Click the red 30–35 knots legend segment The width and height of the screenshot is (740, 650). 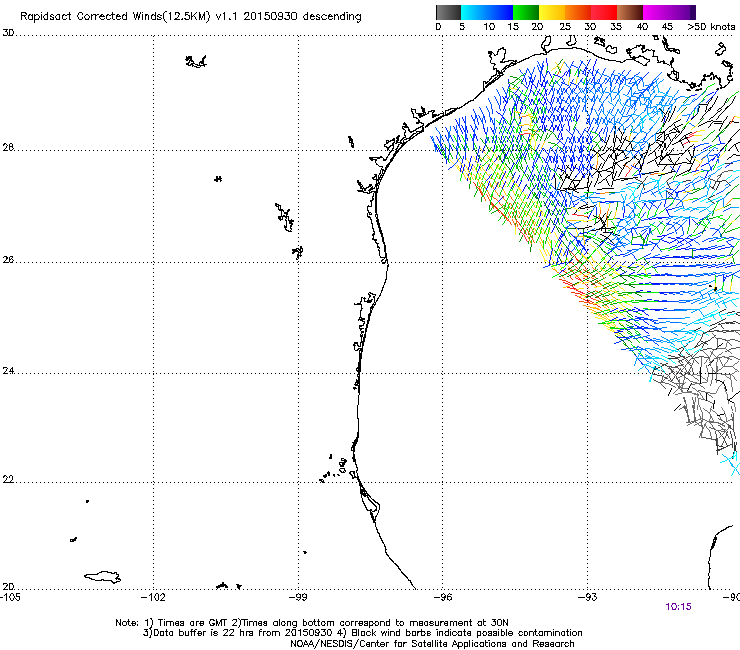tap(604, 12)
